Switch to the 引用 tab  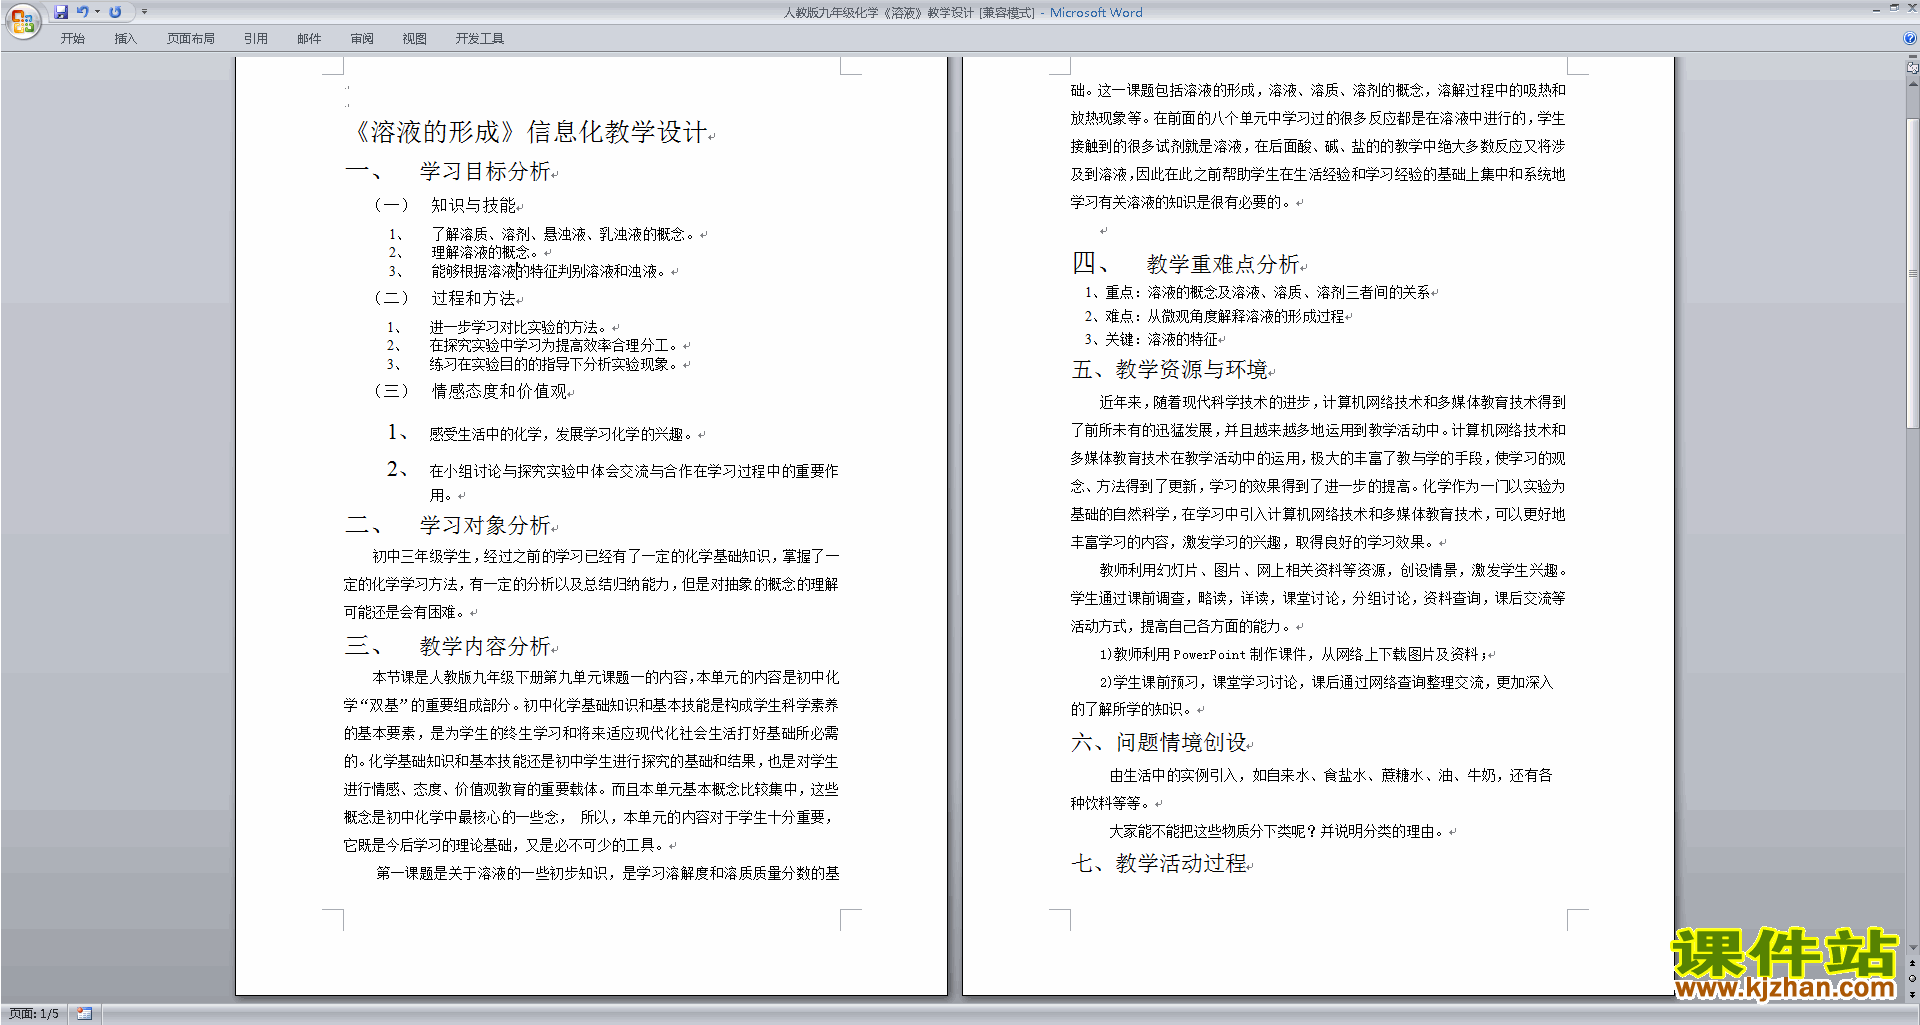point(256,39)
